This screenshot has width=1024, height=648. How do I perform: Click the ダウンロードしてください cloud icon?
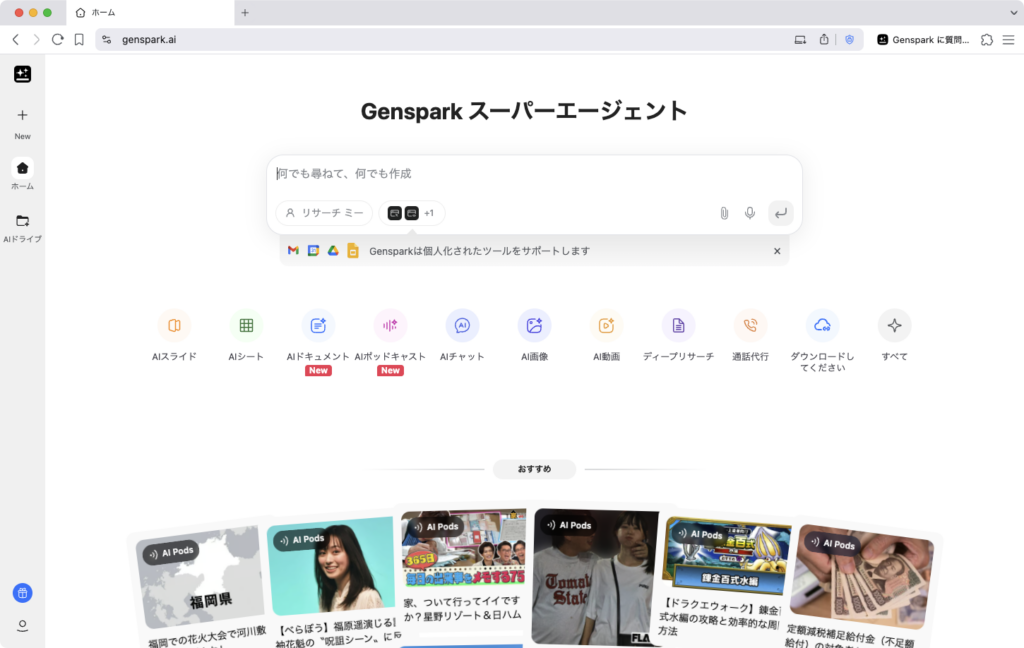[x=822, y=325]
